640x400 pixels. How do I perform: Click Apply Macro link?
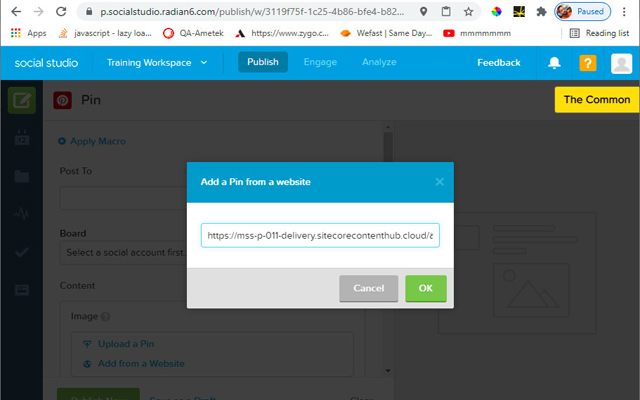pyautogui.click(x=92, y=141)
